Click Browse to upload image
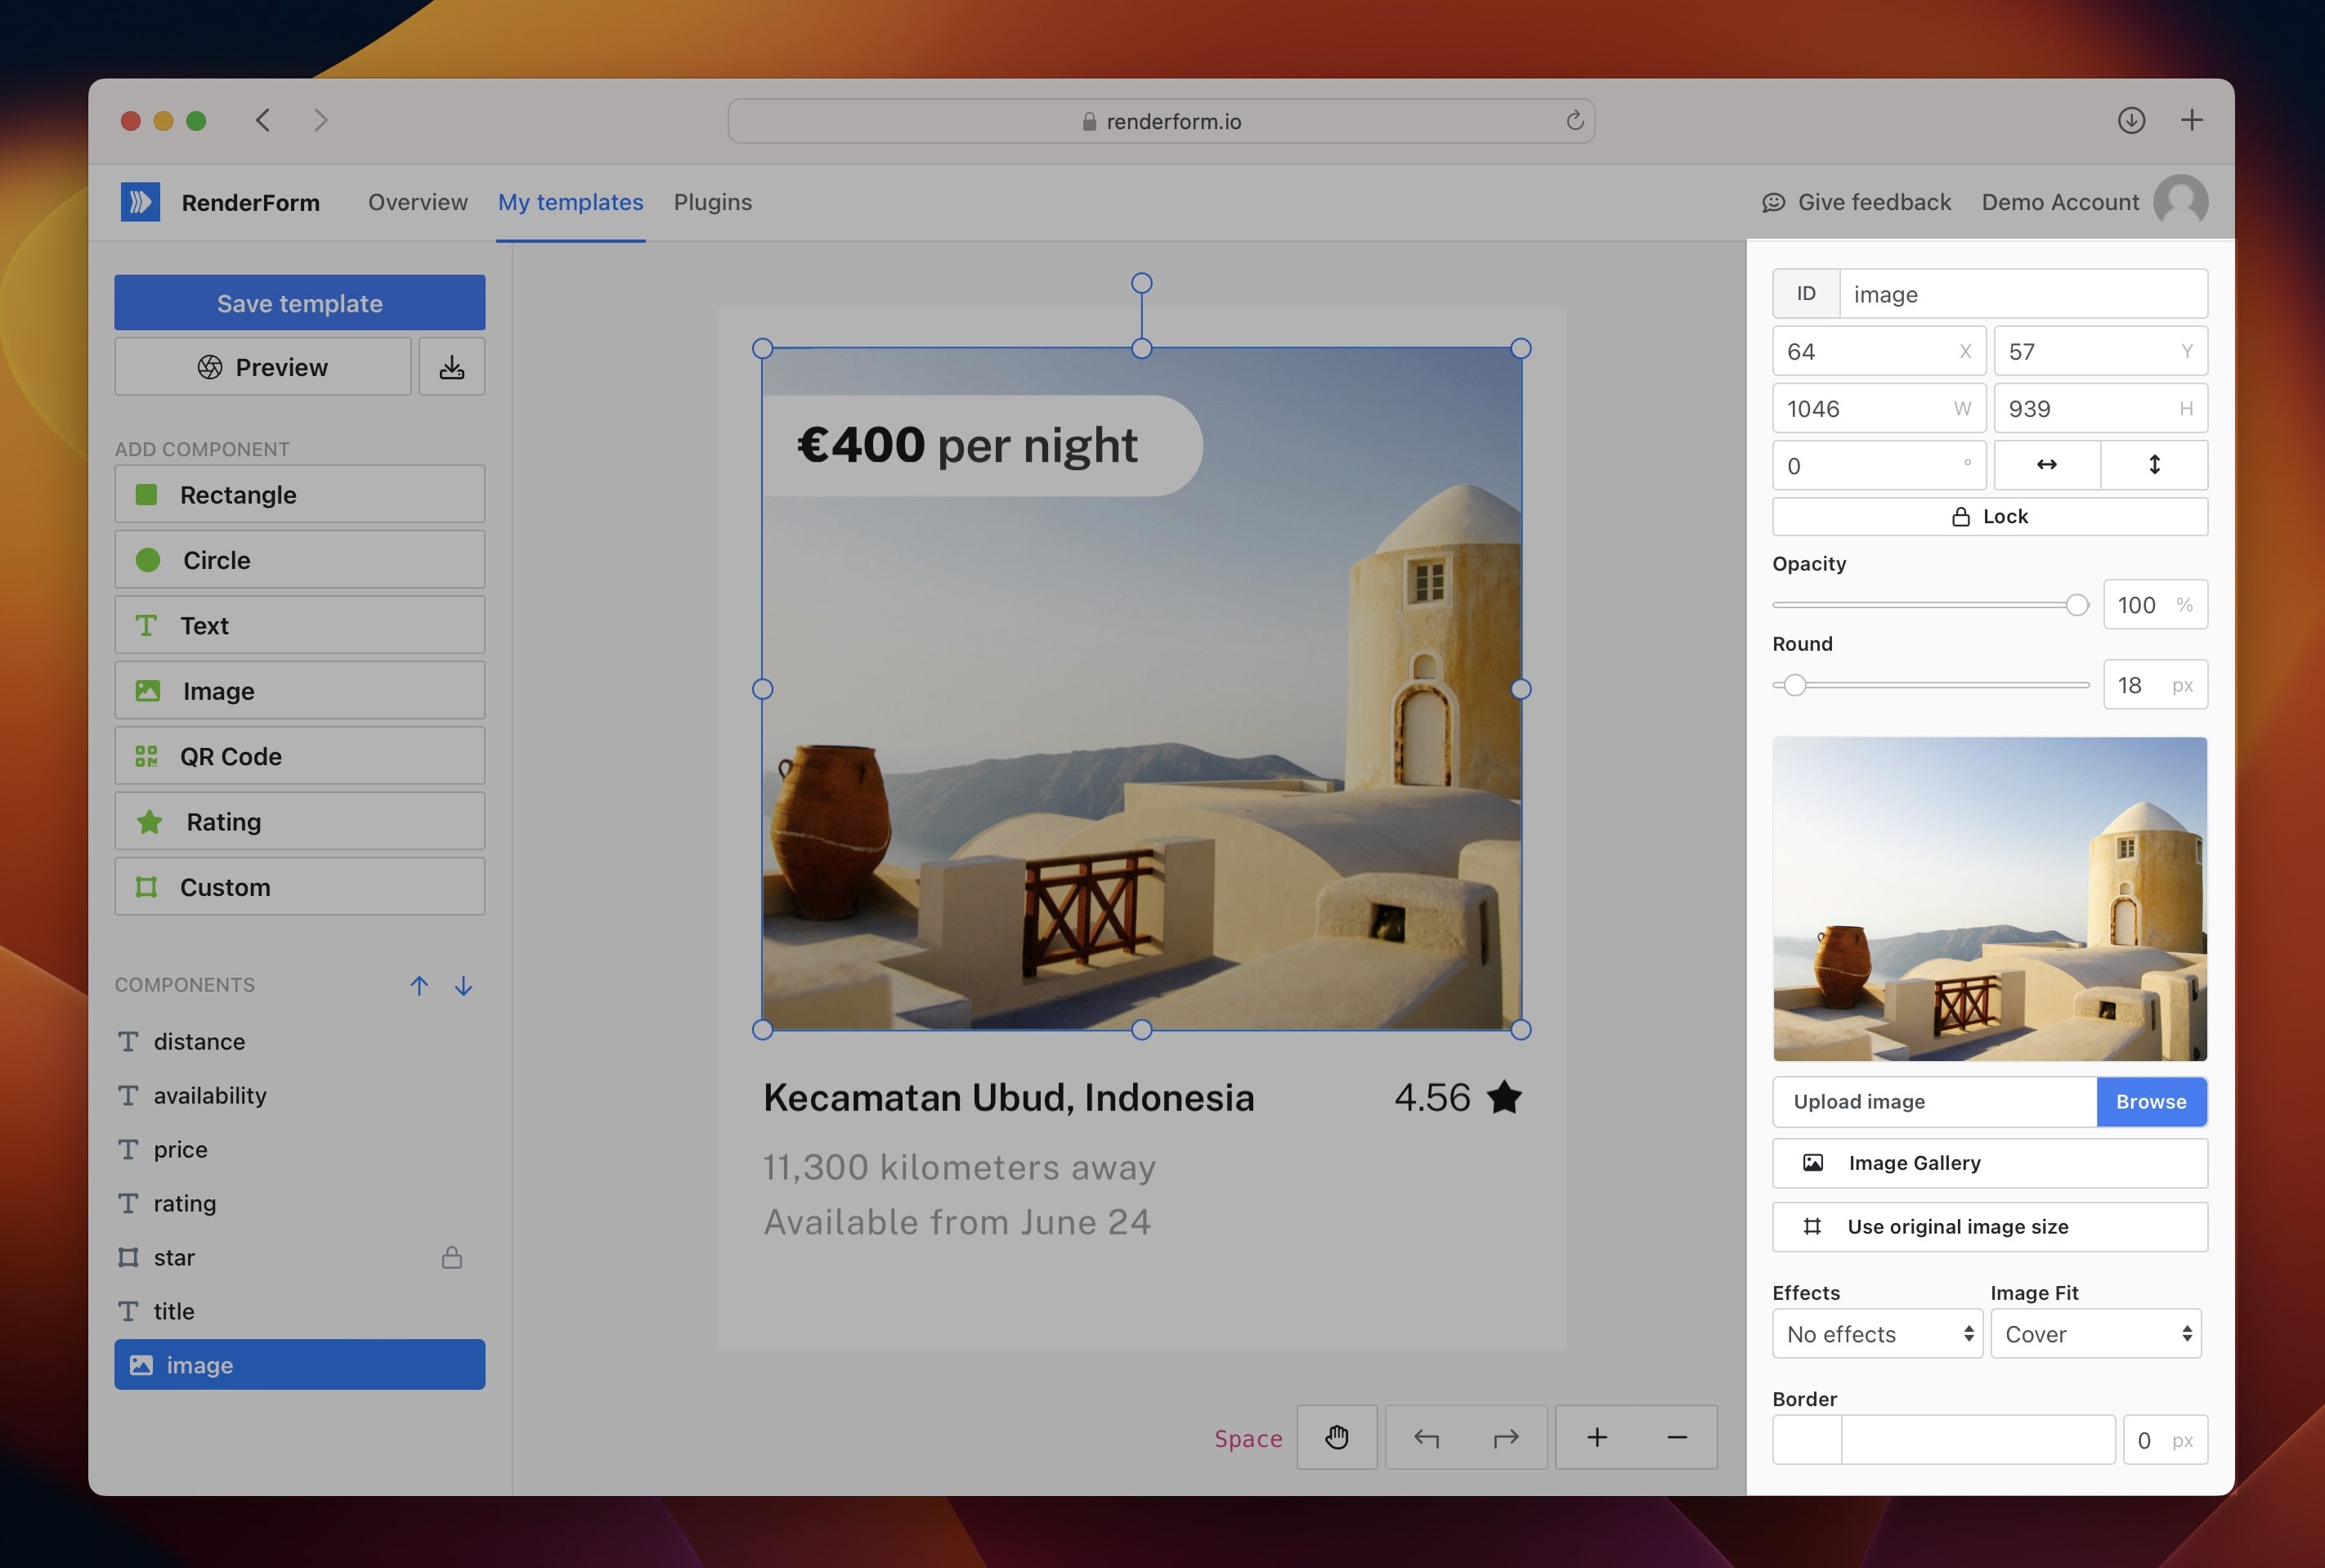Viewport: 2325px width, 1568px height. pyautogui.click(x=2151, y=1101)
